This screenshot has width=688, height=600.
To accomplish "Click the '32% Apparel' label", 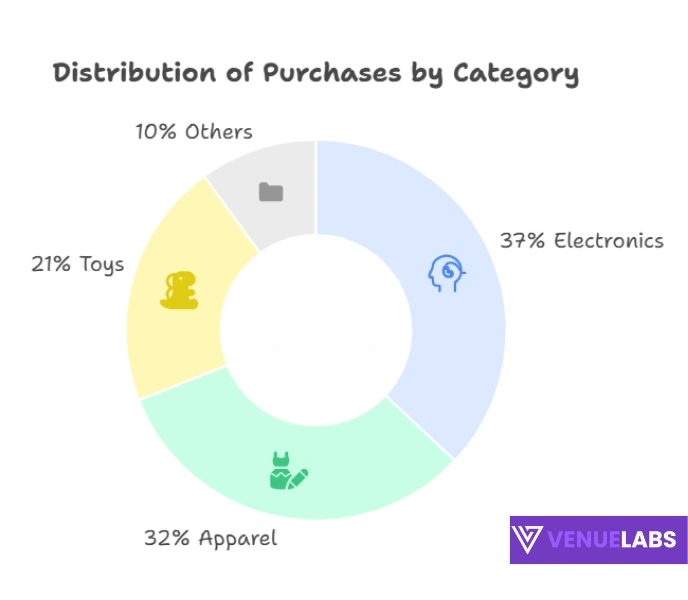I will click(x=210, y=538).
